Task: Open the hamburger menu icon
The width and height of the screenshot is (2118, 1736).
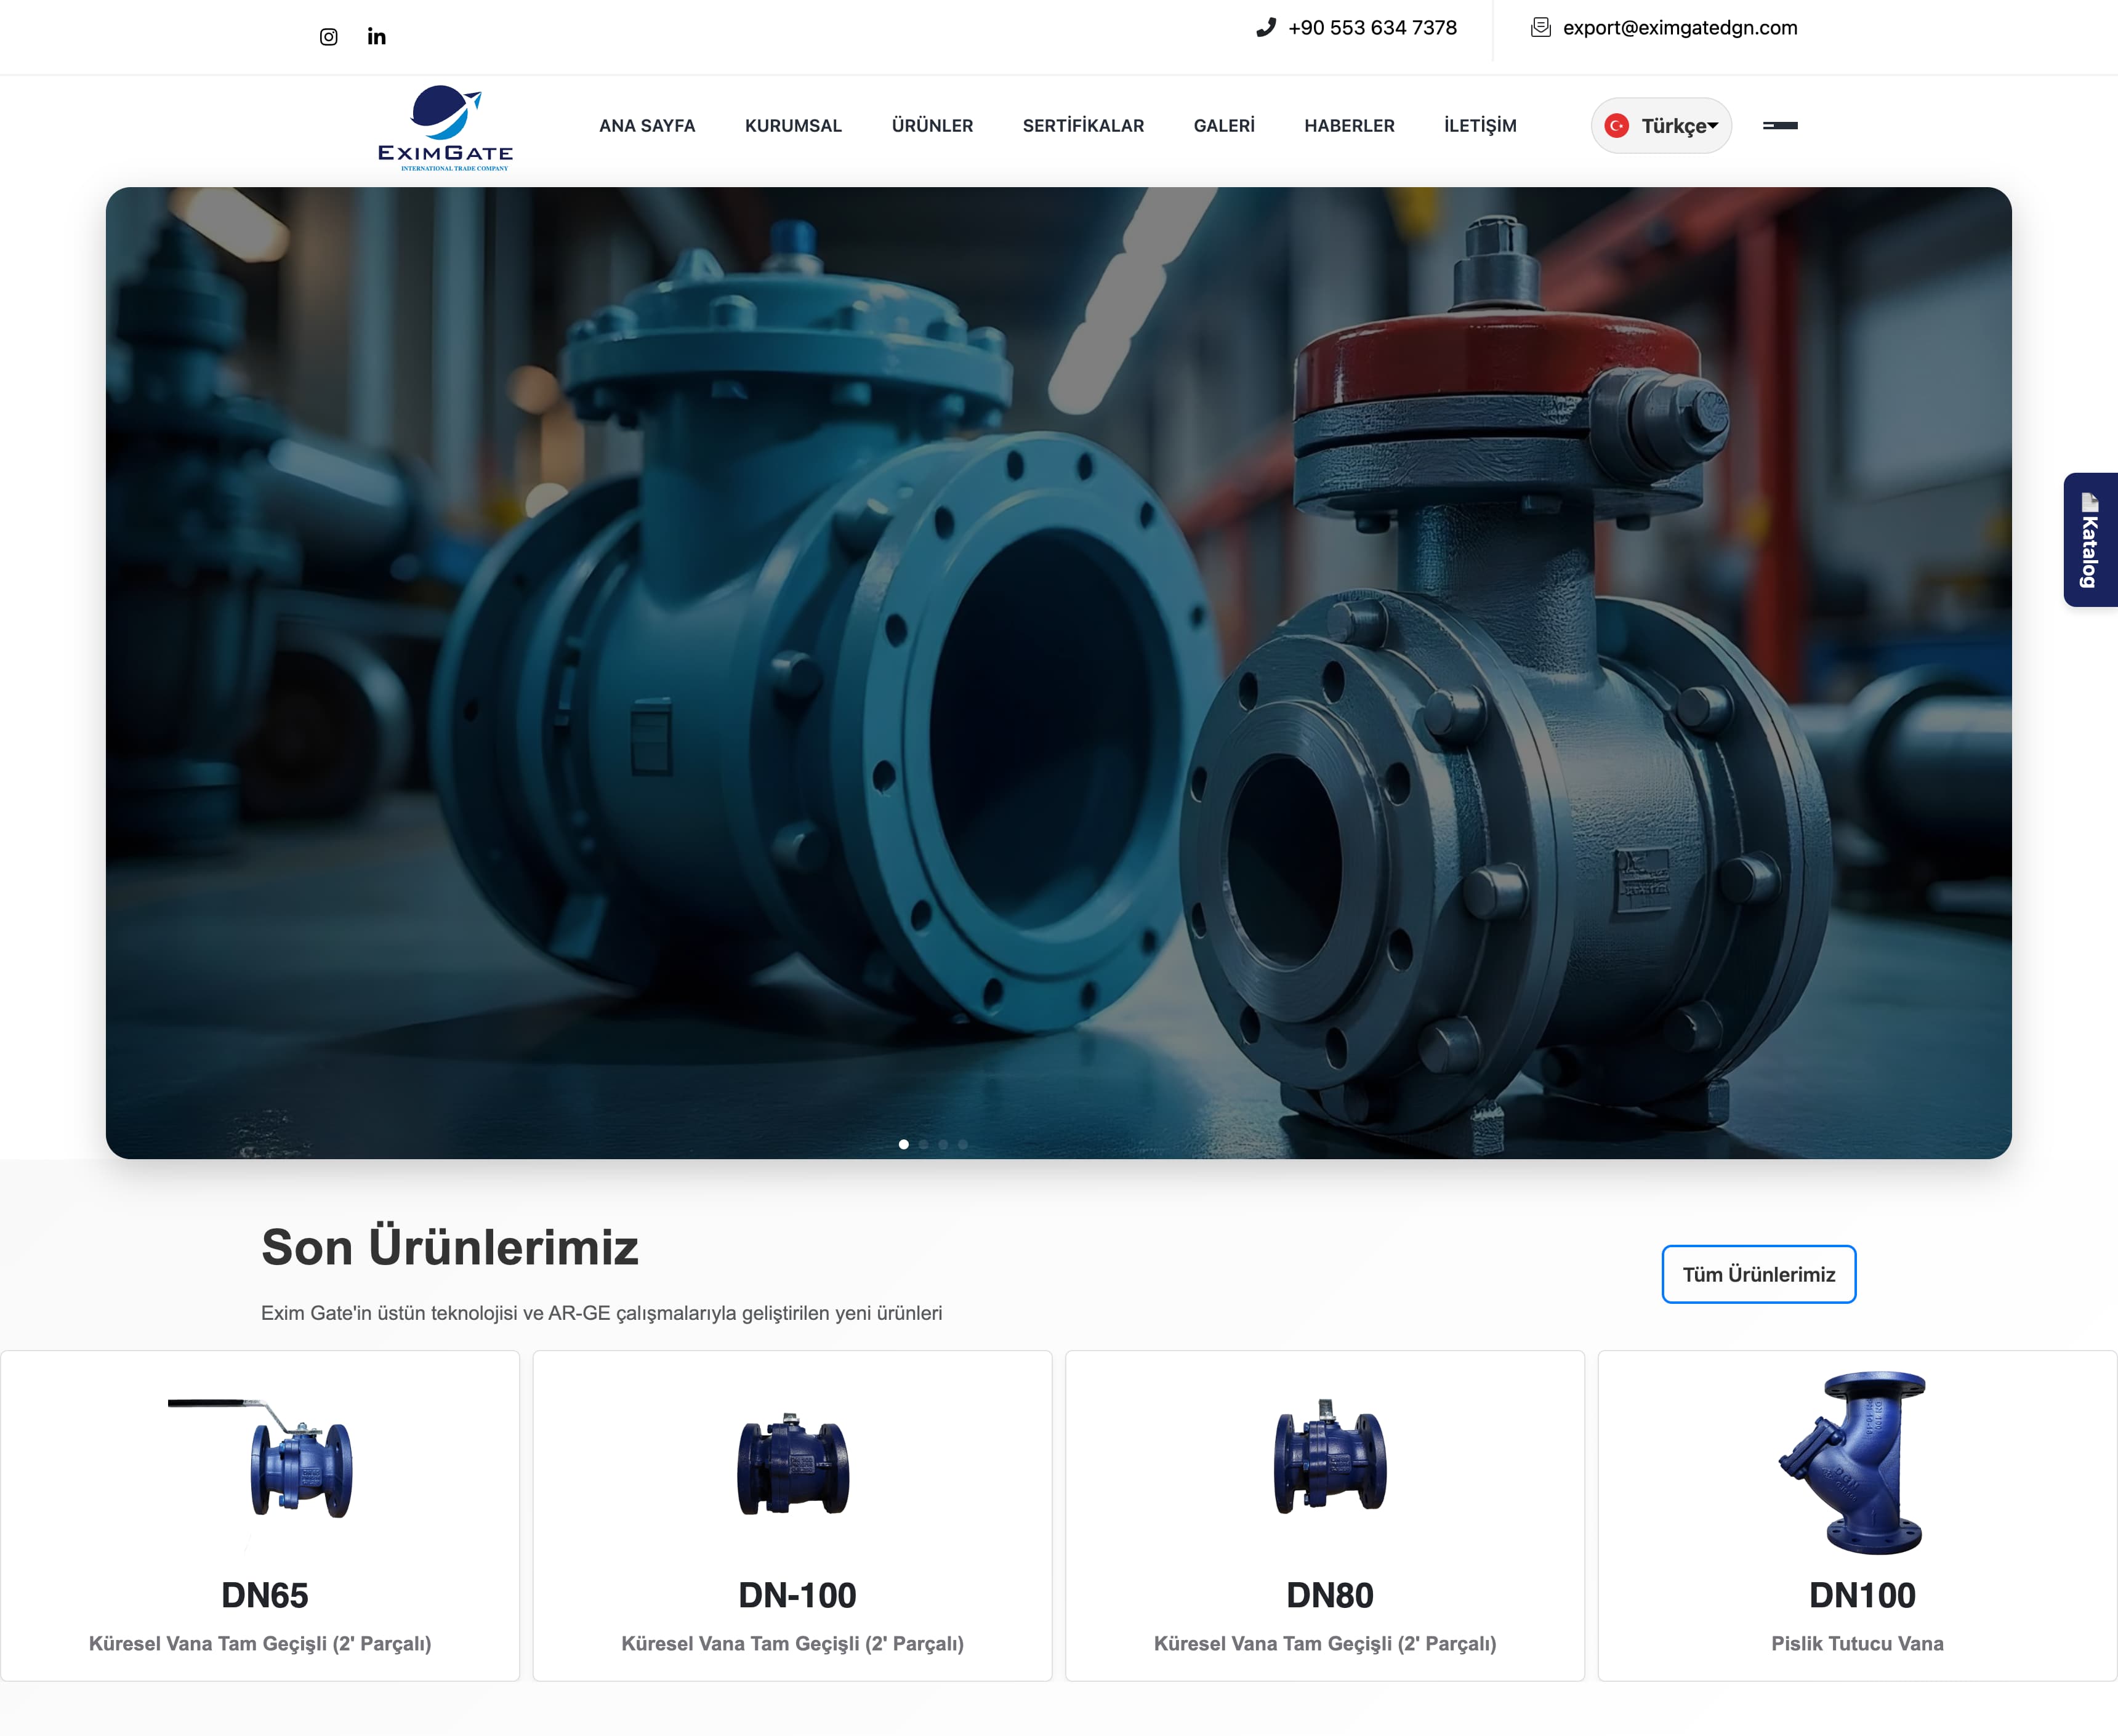Action: tap(1779, 126)
